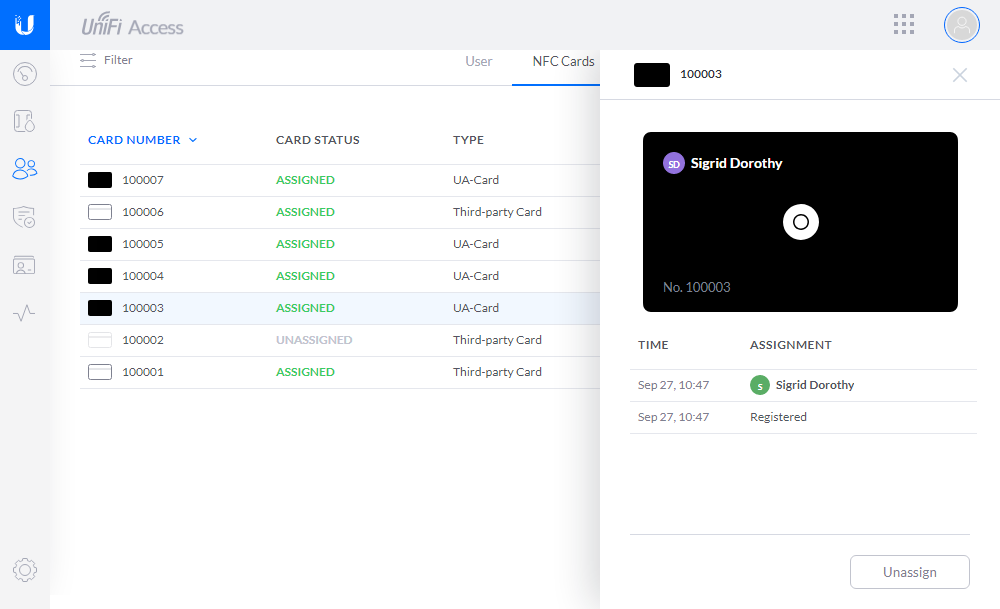Click the 100003 title in detail panel
Image resolution: width=1000 pixels, height=609 pixels.
point(701,74)
